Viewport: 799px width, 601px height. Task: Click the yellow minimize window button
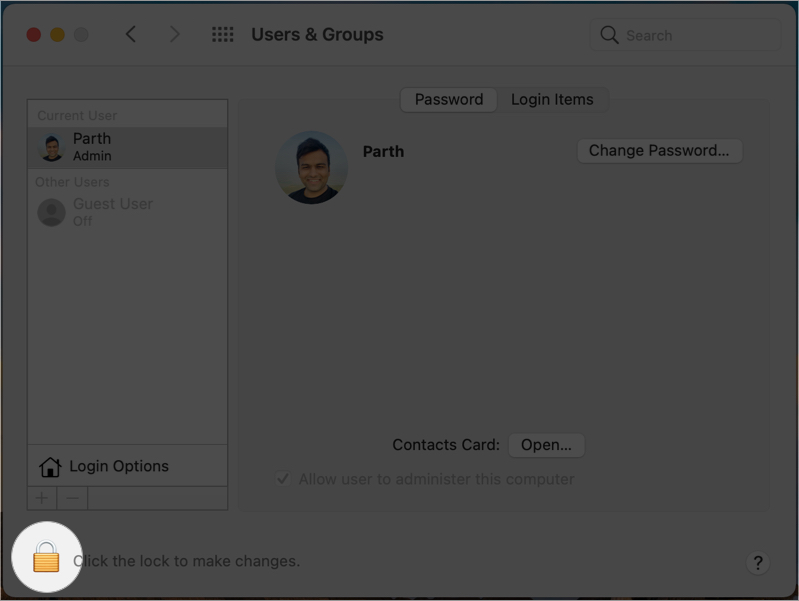point(58,35)
